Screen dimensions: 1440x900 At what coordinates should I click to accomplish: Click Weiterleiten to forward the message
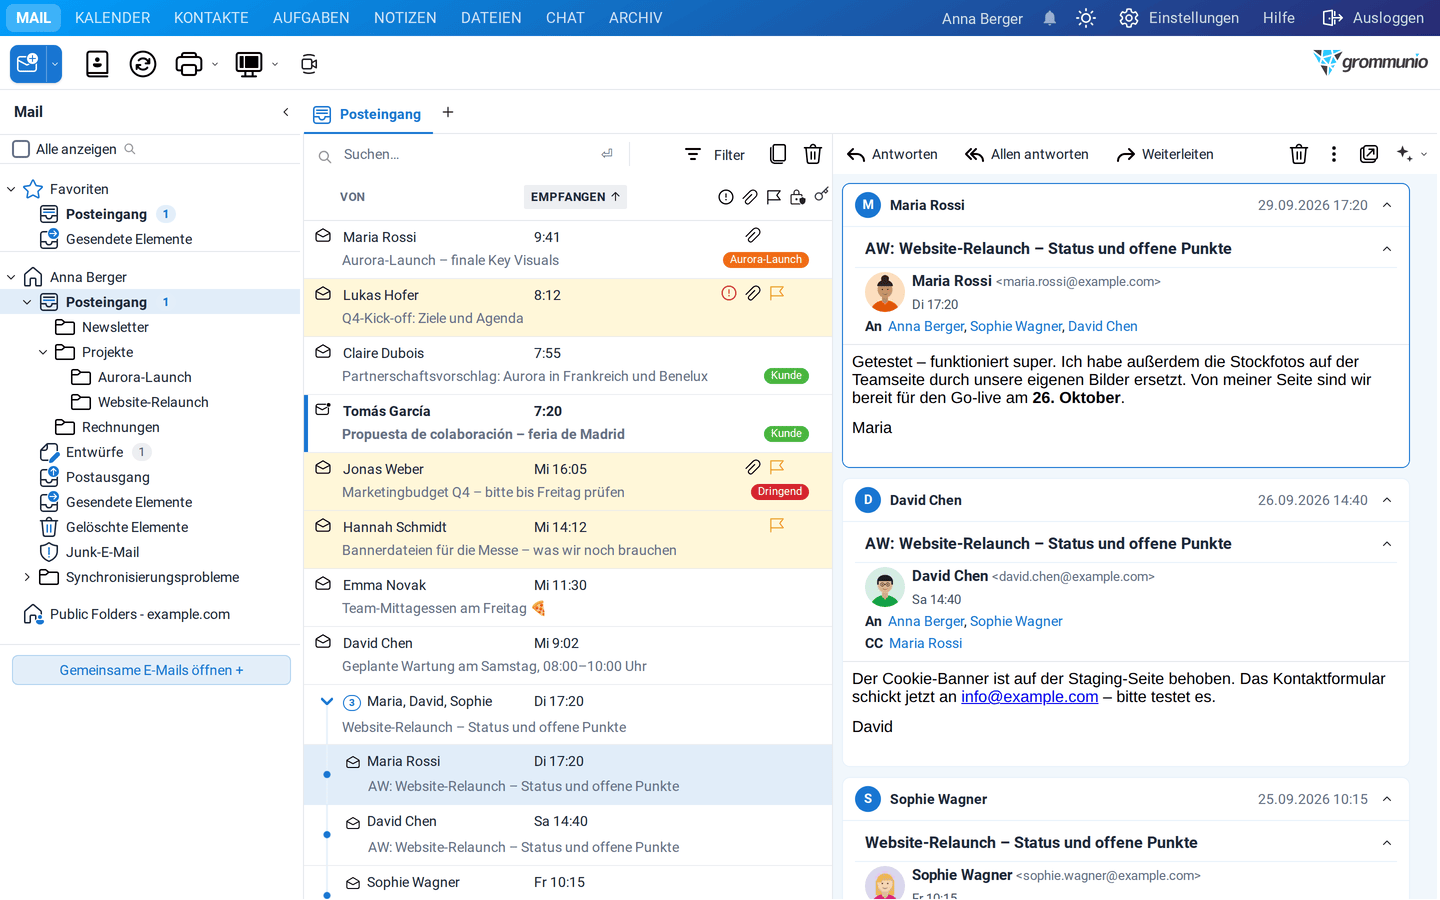(1165, 154)
